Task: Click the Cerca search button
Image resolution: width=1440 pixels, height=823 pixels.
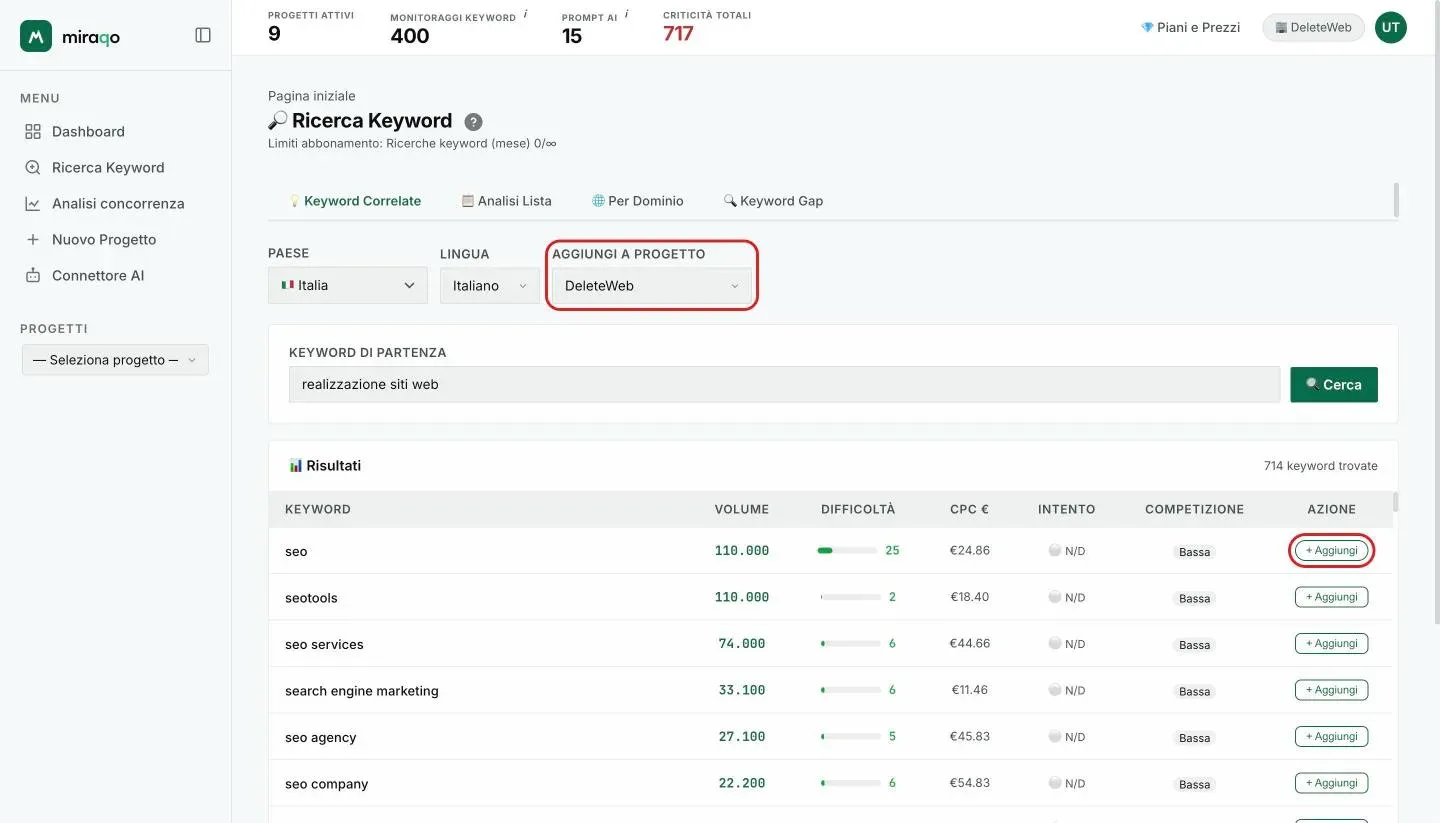Action: [x=1334, y=384]
